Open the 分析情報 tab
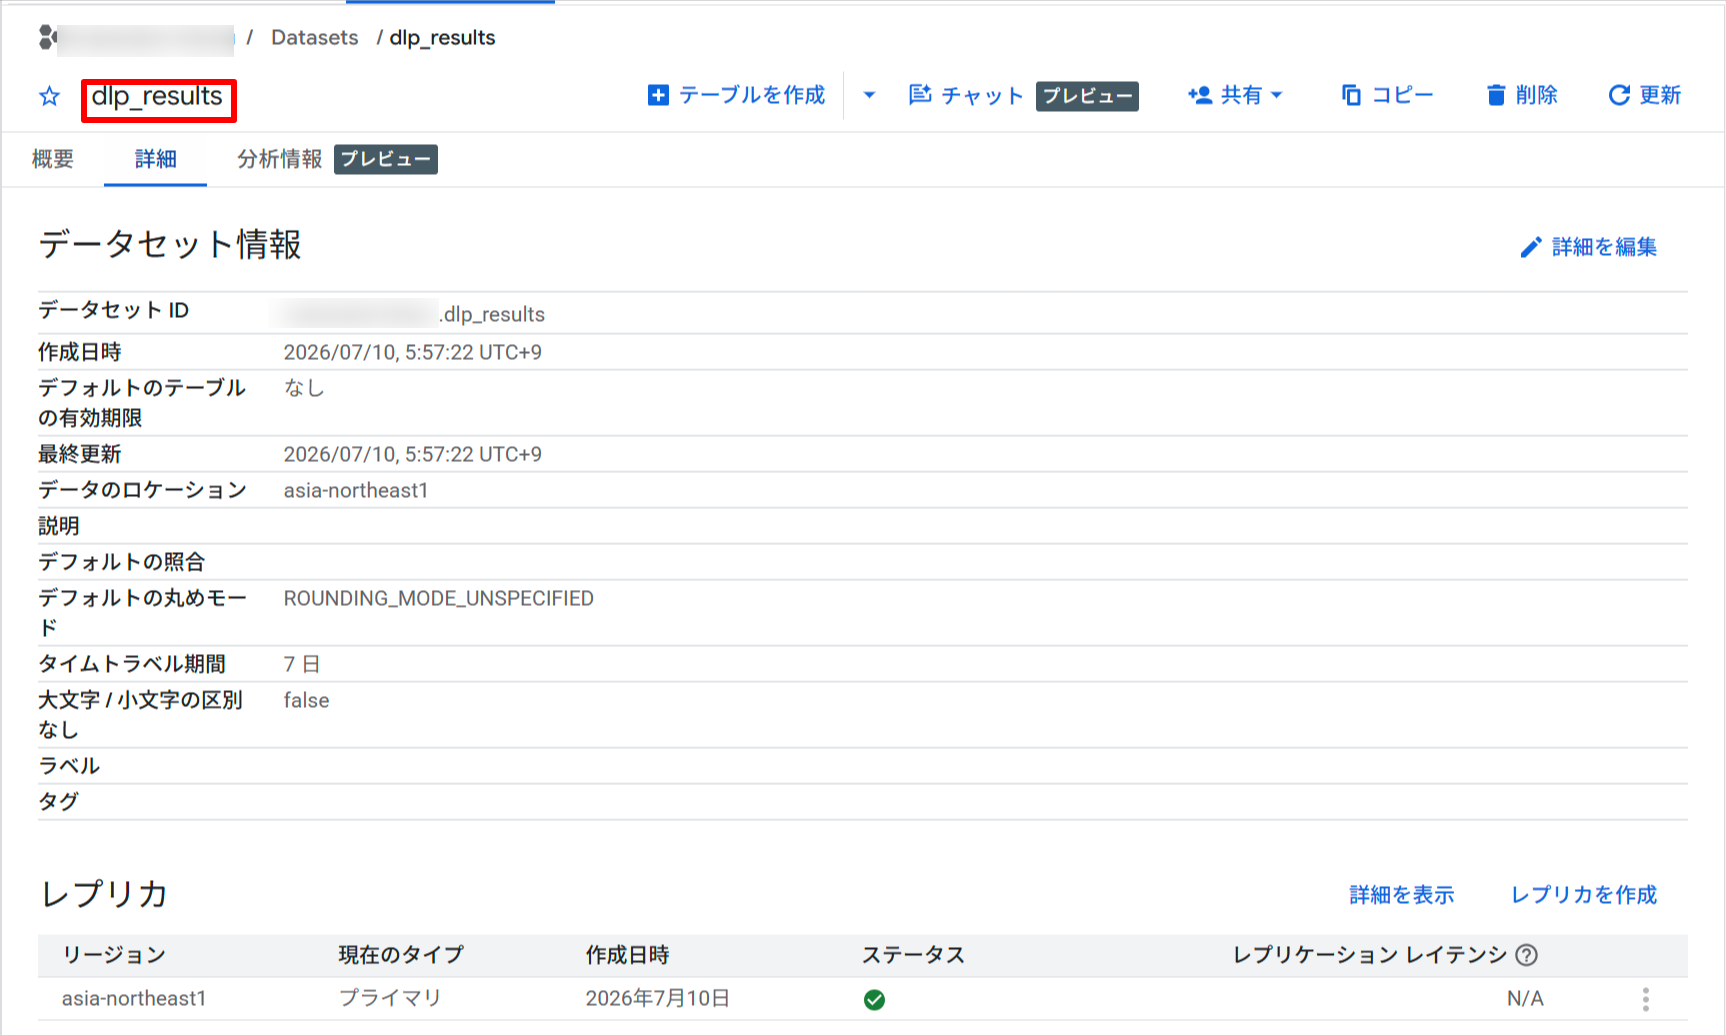This screenshot has width=1726, height=1035. point(279,159)
